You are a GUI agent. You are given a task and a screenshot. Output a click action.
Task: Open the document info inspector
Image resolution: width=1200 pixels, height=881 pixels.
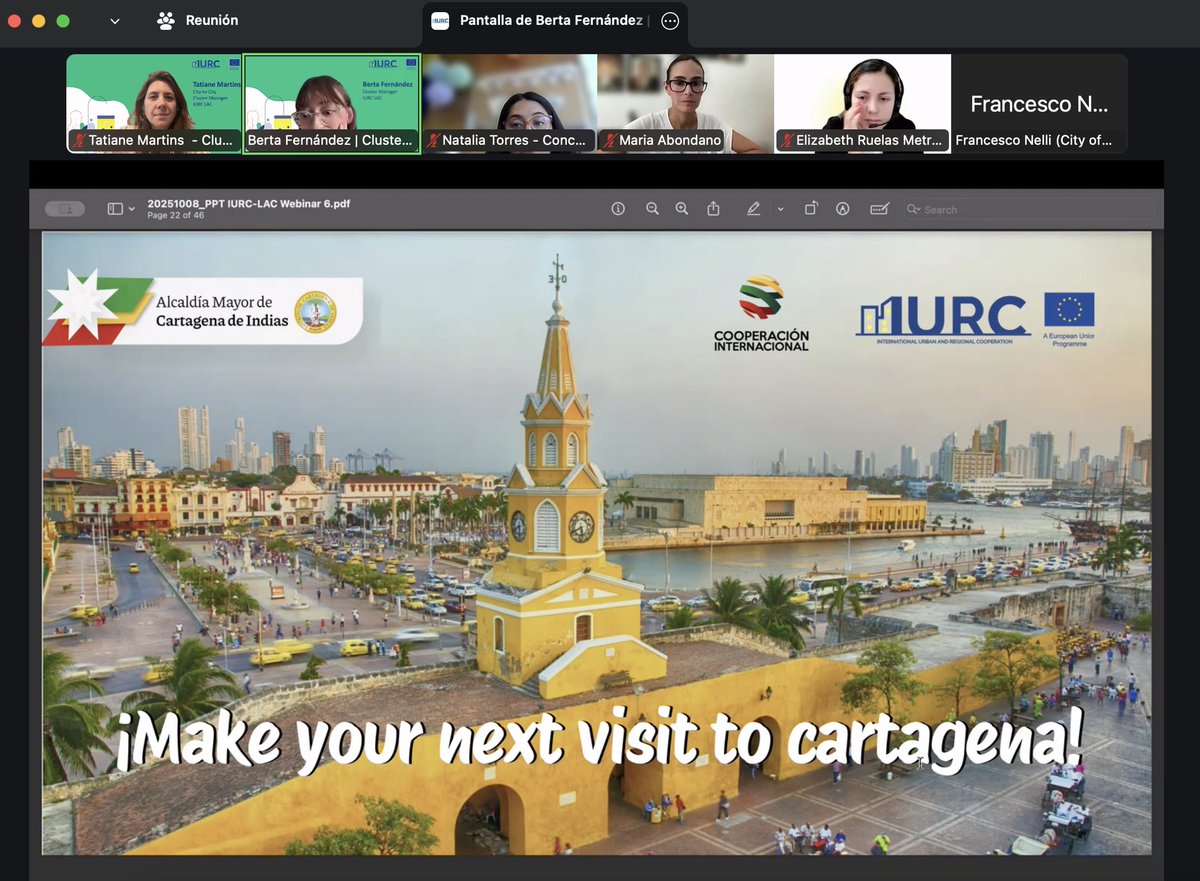[618, 208]
